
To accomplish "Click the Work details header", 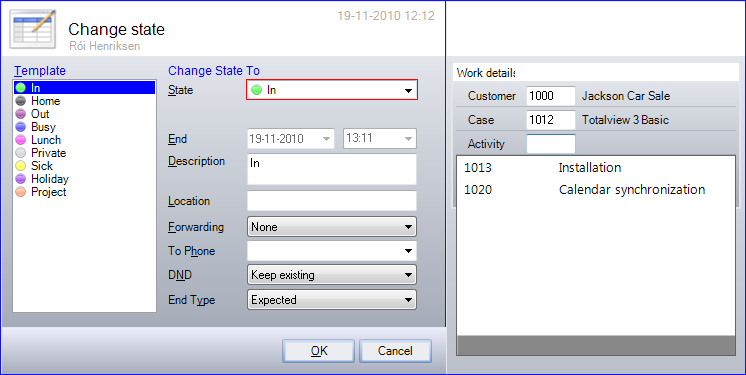I will point(486,73).
